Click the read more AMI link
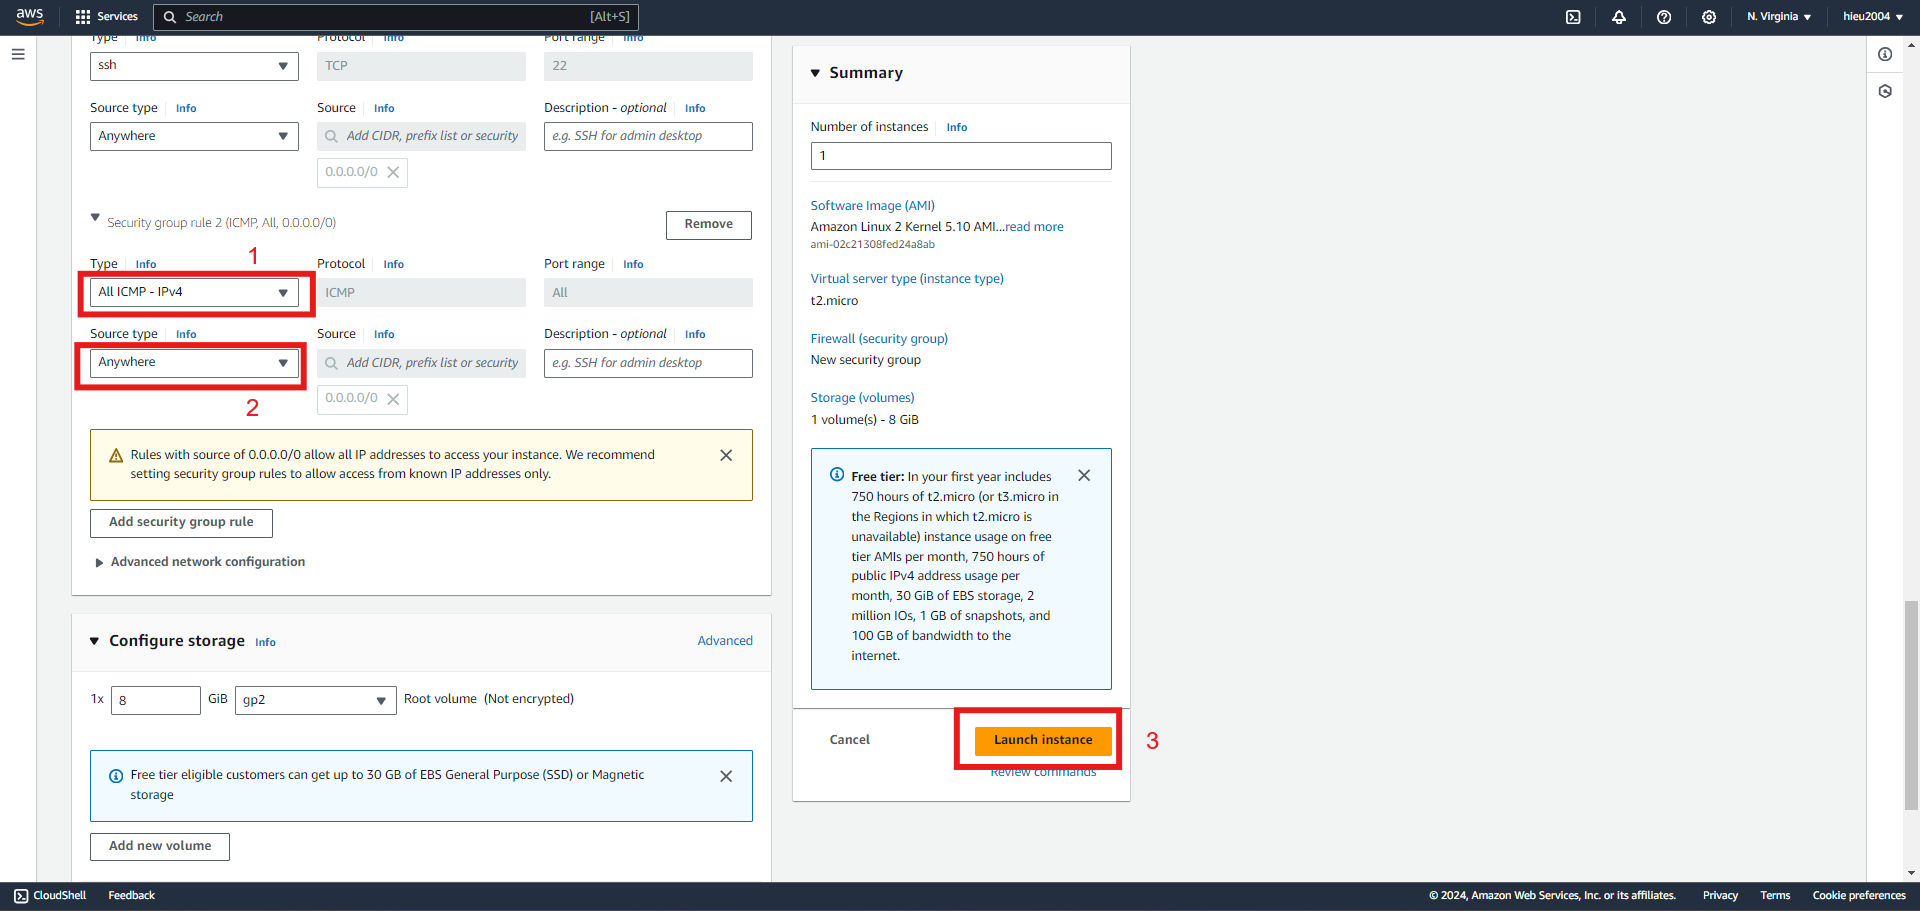This screenshot has width=1920, height=911. tap(1034, 227)
